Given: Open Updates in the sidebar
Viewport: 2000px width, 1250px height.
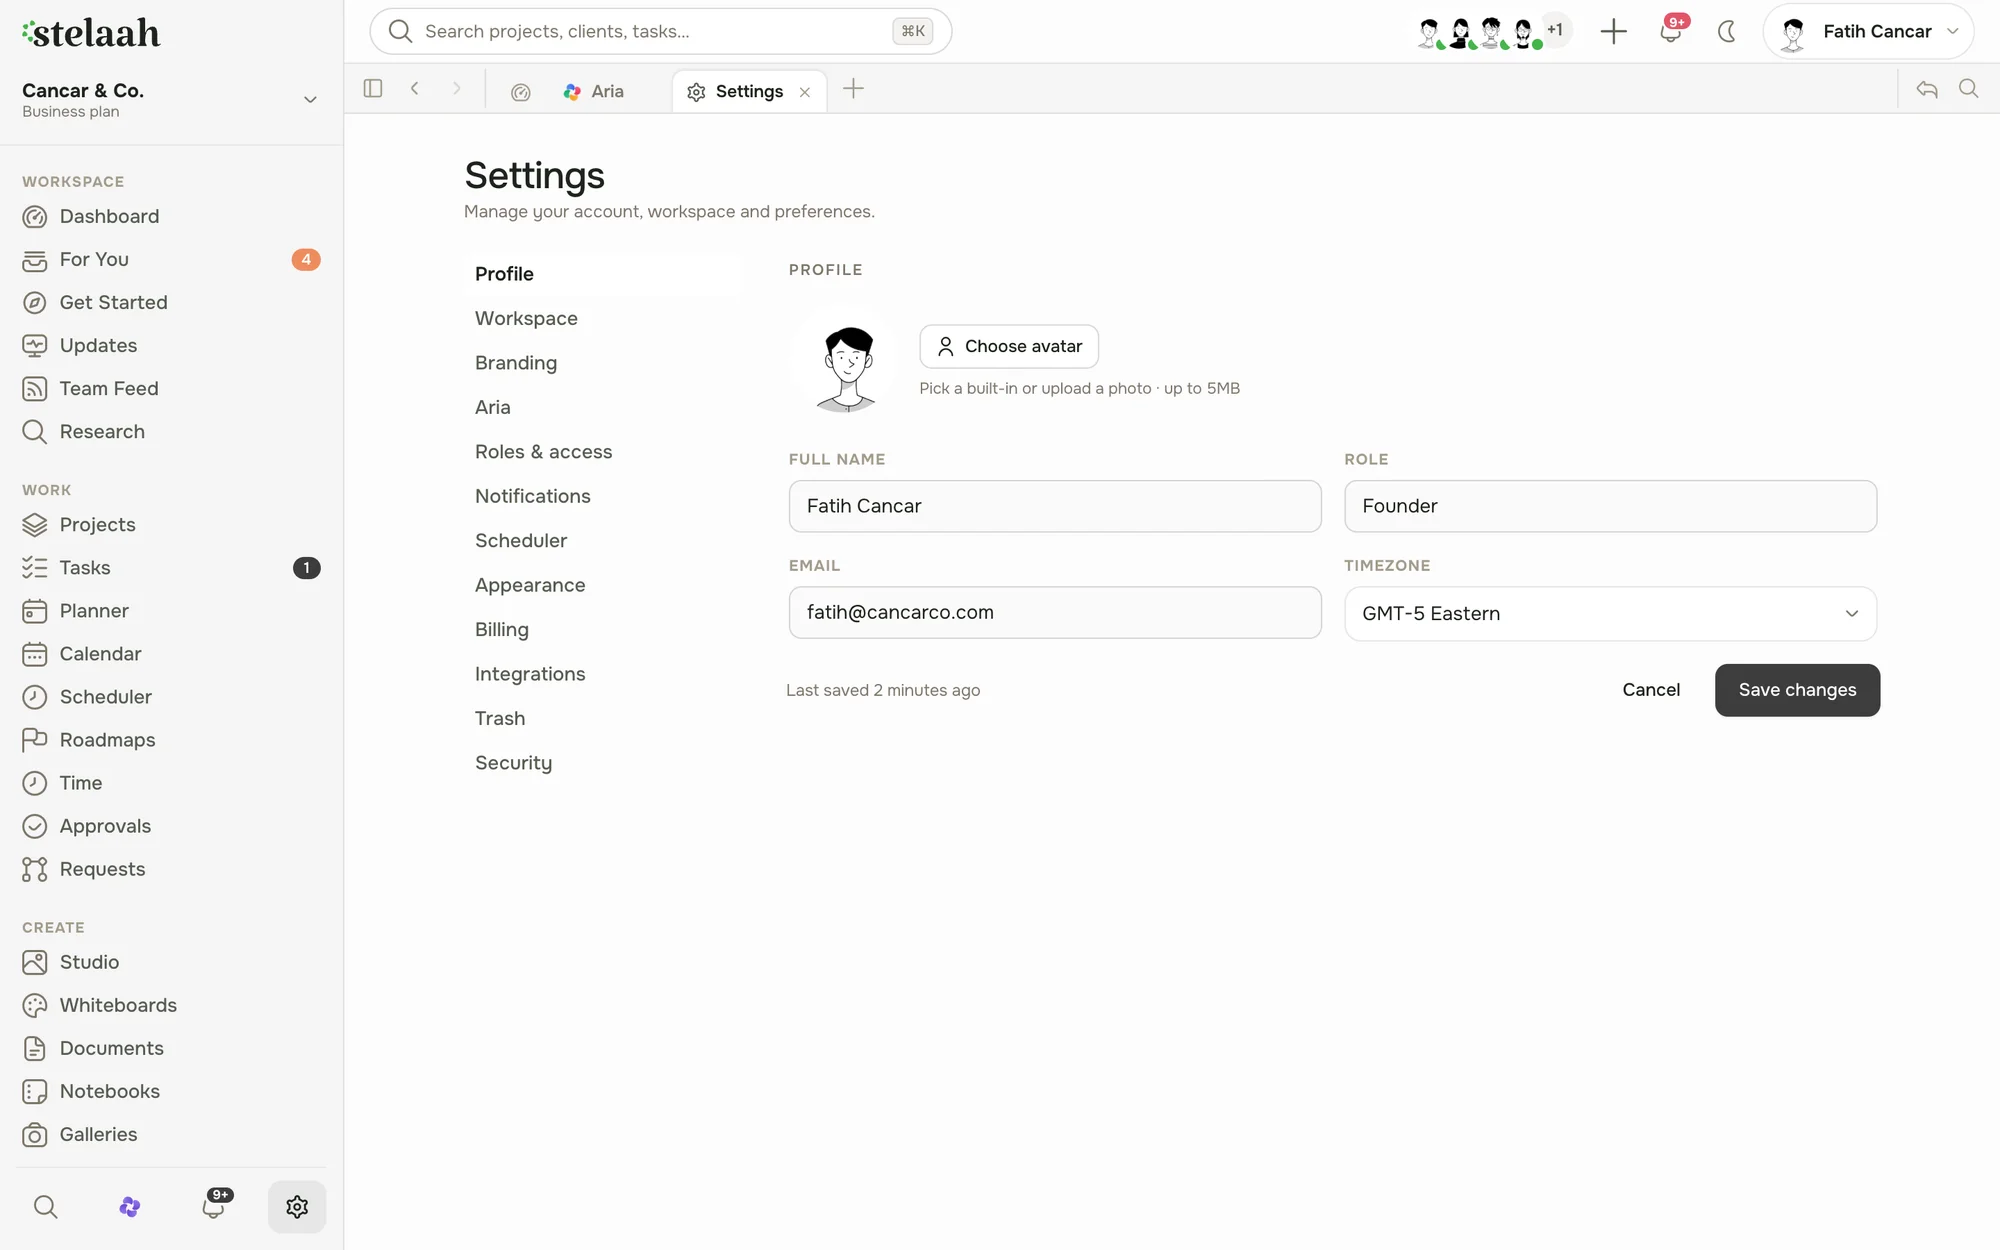Looking at the screenshot, I should (170, 345).
